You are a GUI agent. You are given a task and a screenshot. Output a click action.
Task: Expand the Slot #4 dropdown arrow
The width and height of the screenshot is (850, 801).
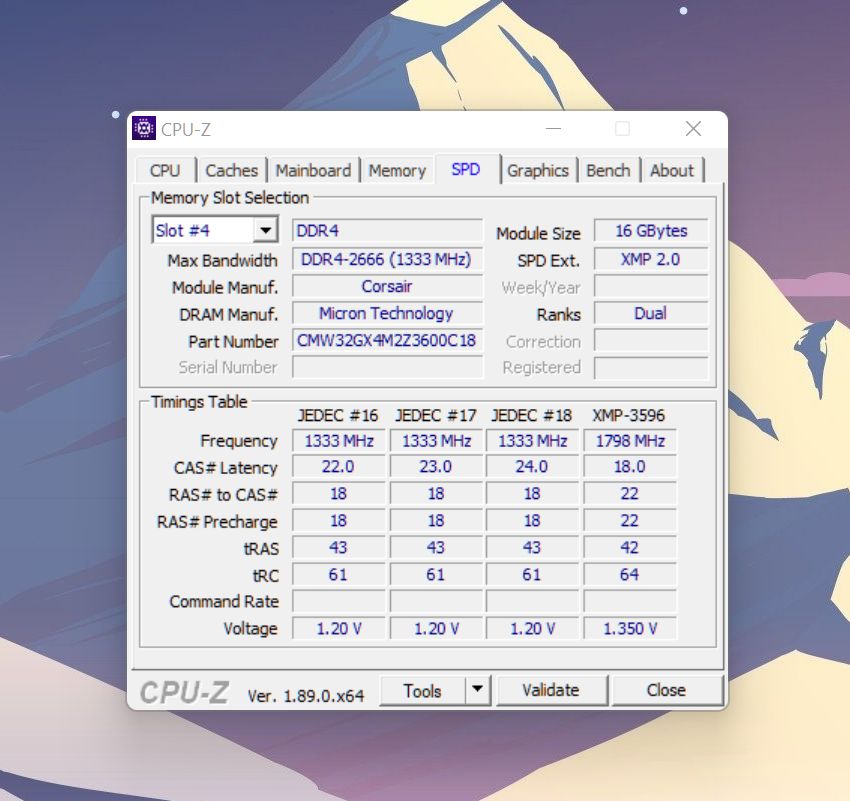(x=265, y=230)
